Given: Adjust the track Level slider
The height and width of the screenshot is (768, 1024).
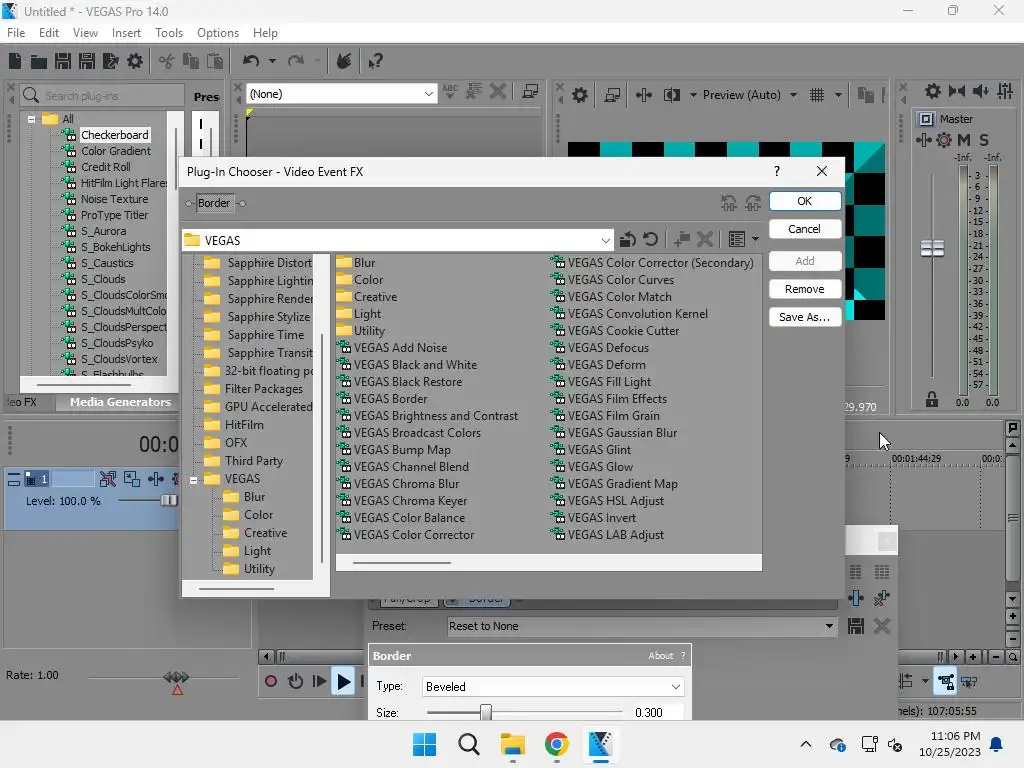Looking at the screenshot, I should click(x=168, y=501).
